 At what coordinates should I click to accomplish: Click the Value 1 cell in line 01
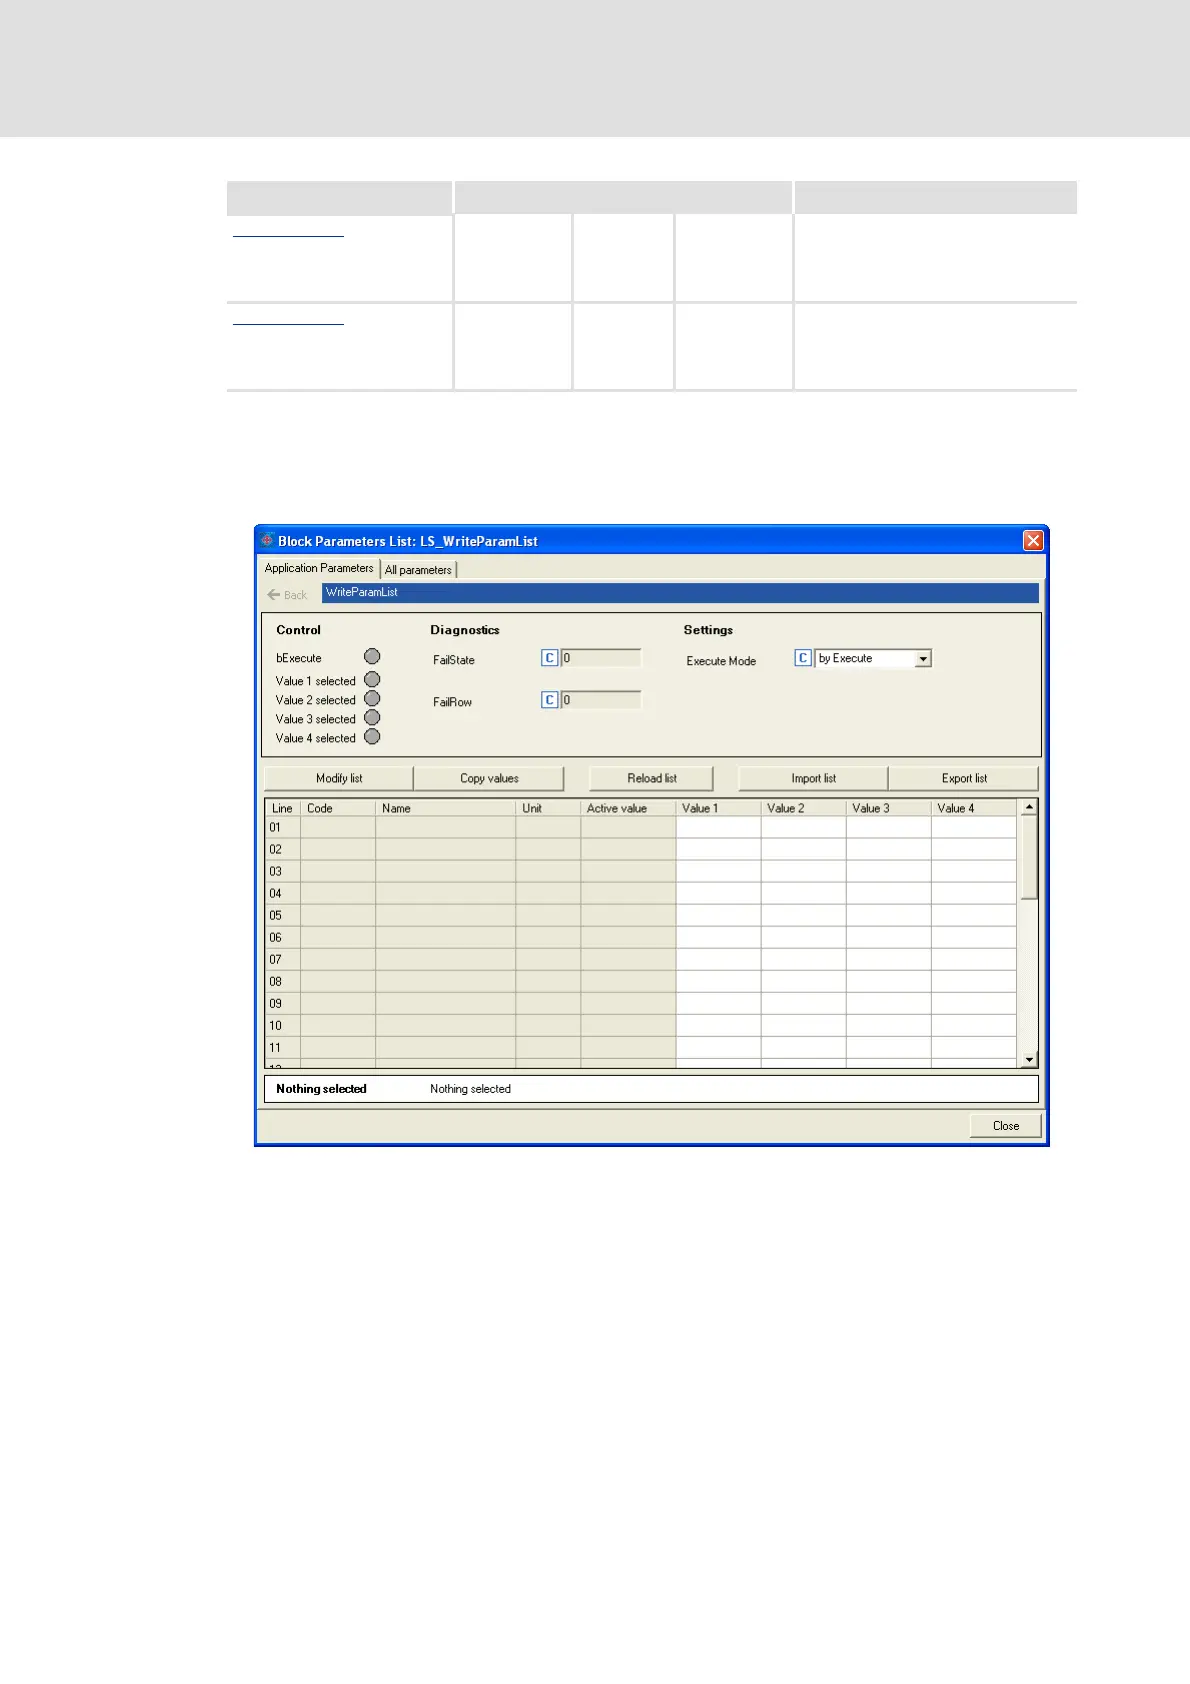point(718,828)
